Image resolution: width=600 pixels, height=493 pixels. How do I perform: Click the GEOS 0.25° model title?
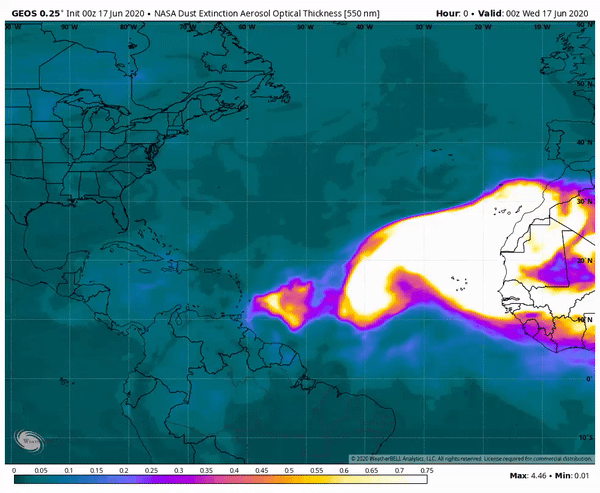tap(36, 13)
